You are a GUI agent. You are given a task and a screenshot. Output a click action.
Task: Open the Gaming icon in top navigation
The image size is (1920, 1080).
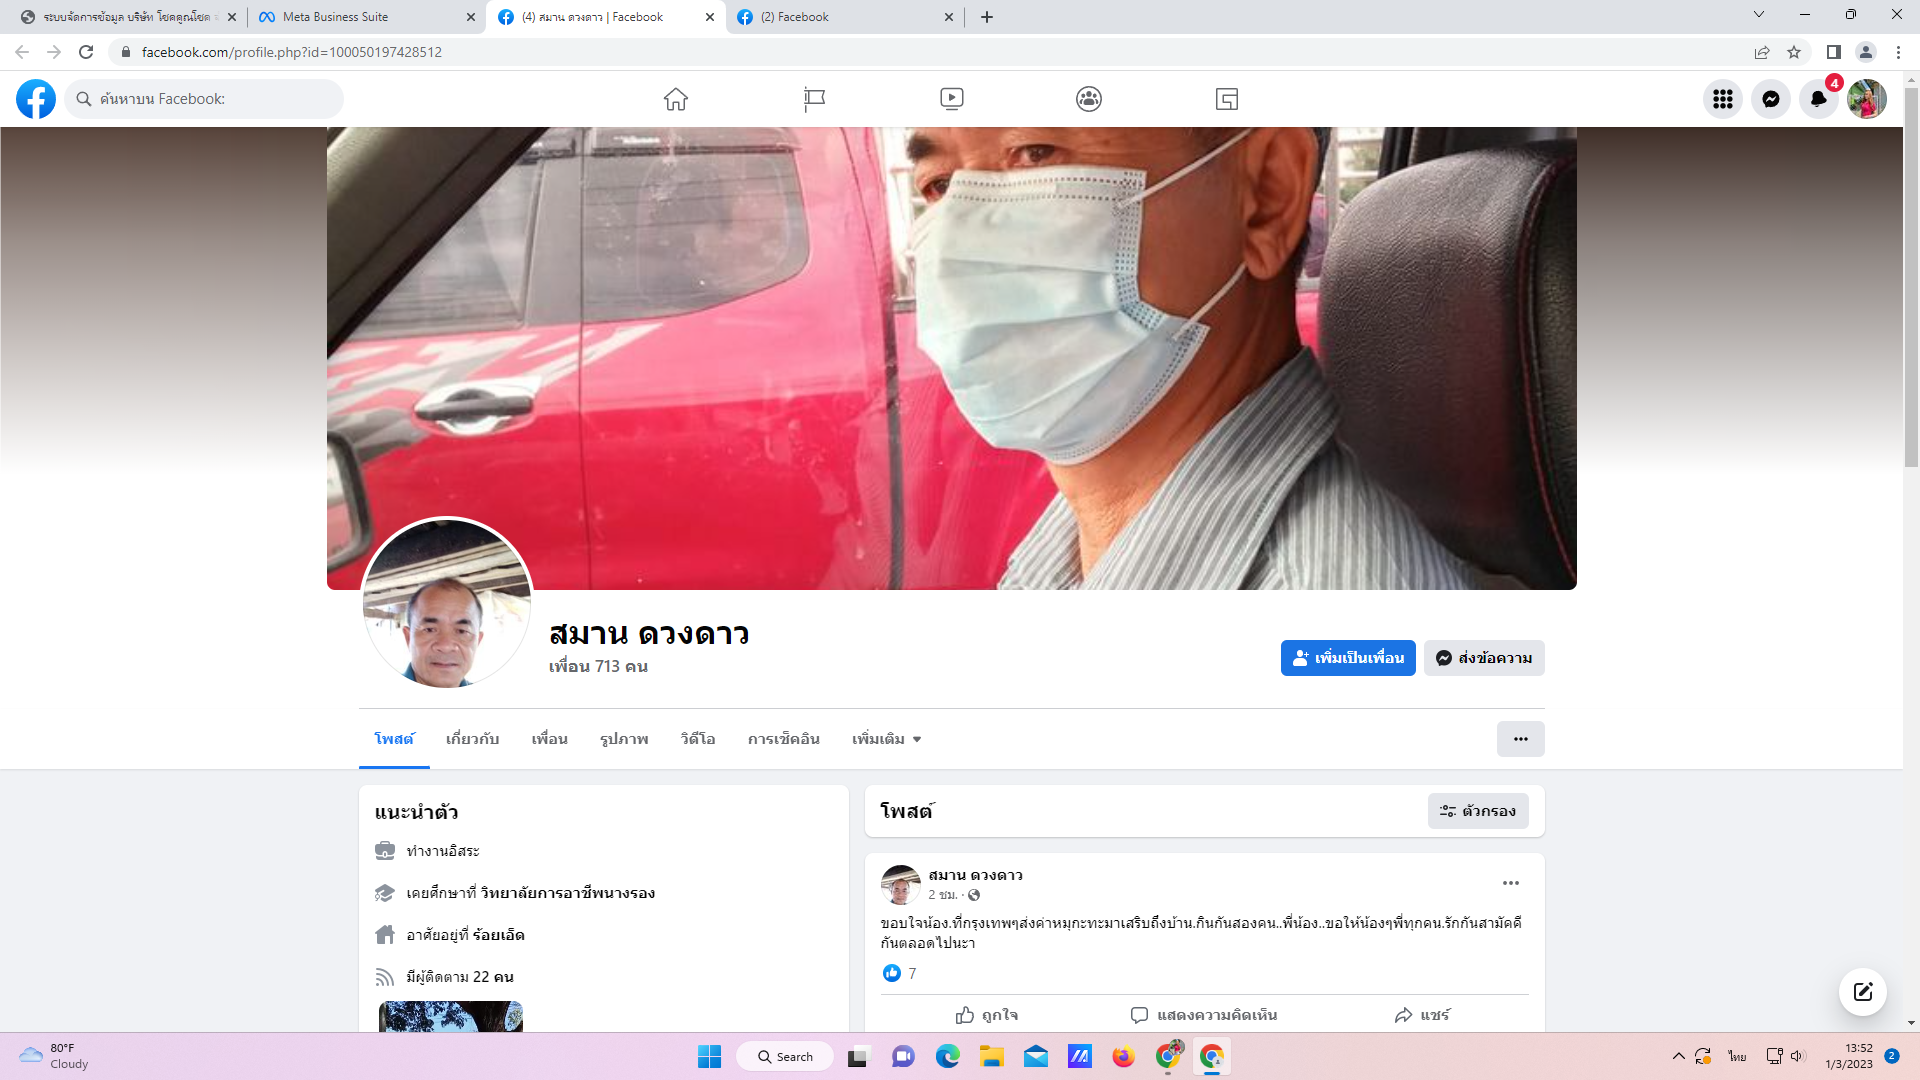[1226, 99]
